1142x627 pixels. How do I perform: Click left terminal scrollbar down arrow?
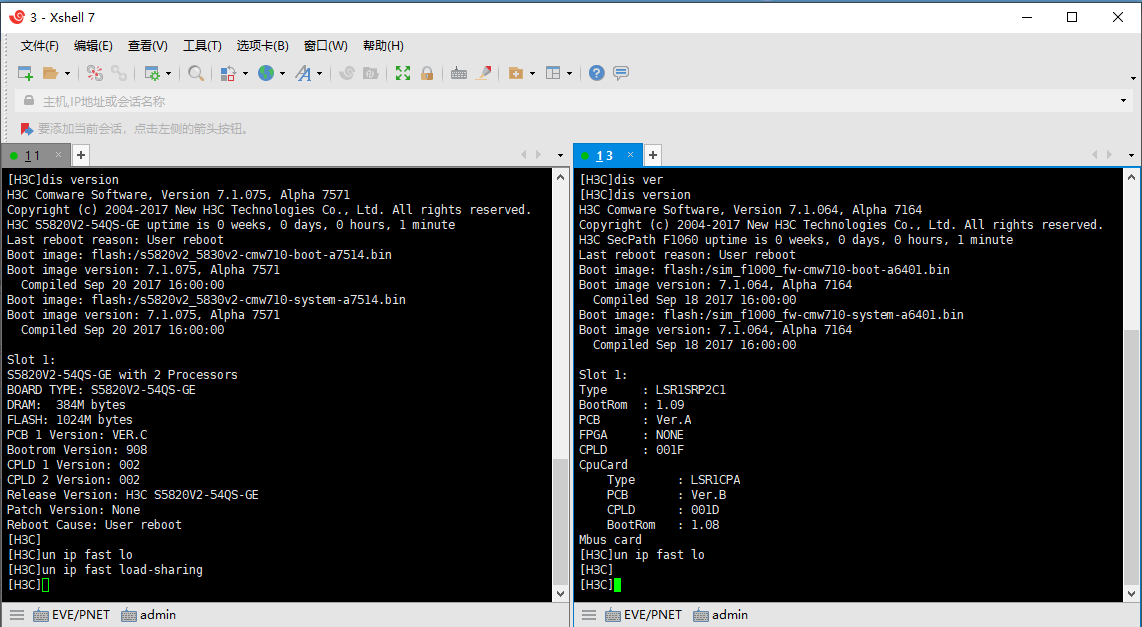click(x=560, y=594)
